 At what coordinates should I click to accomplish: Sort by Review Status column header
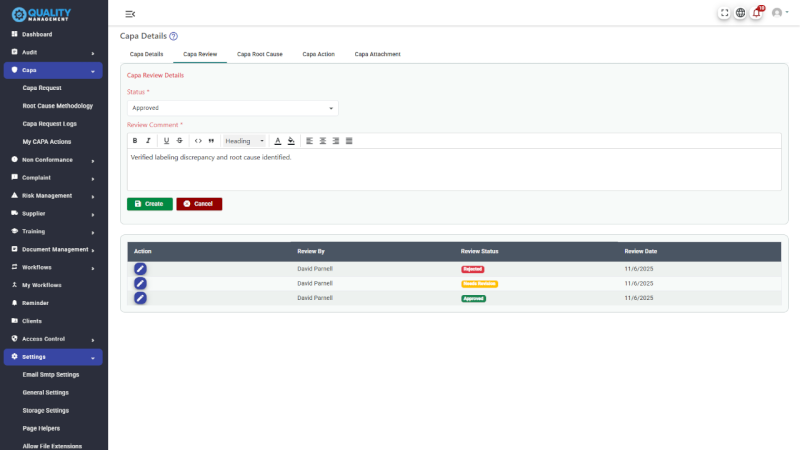[x=480, y=252]
